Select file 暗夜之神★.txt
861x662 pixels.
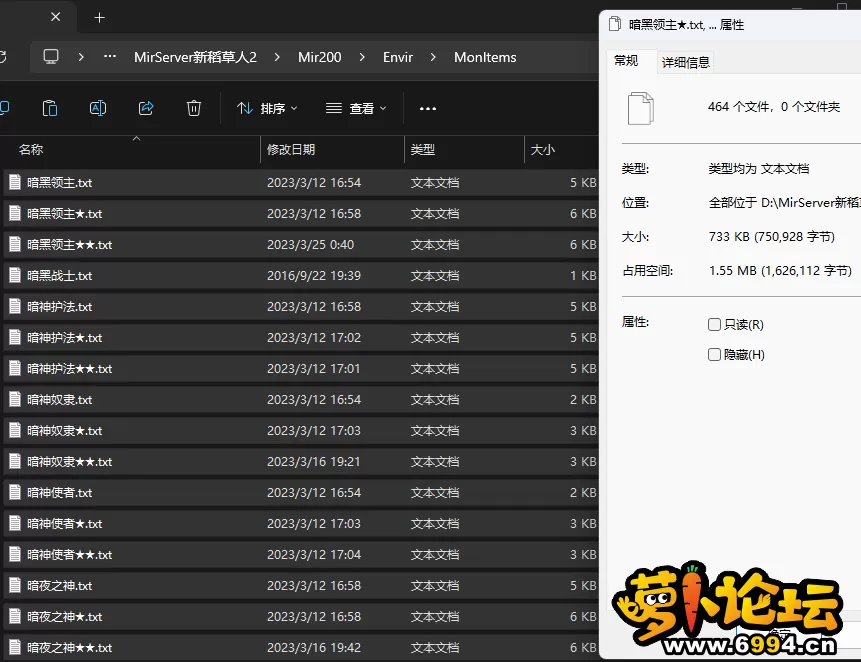(x=64, y=616)
